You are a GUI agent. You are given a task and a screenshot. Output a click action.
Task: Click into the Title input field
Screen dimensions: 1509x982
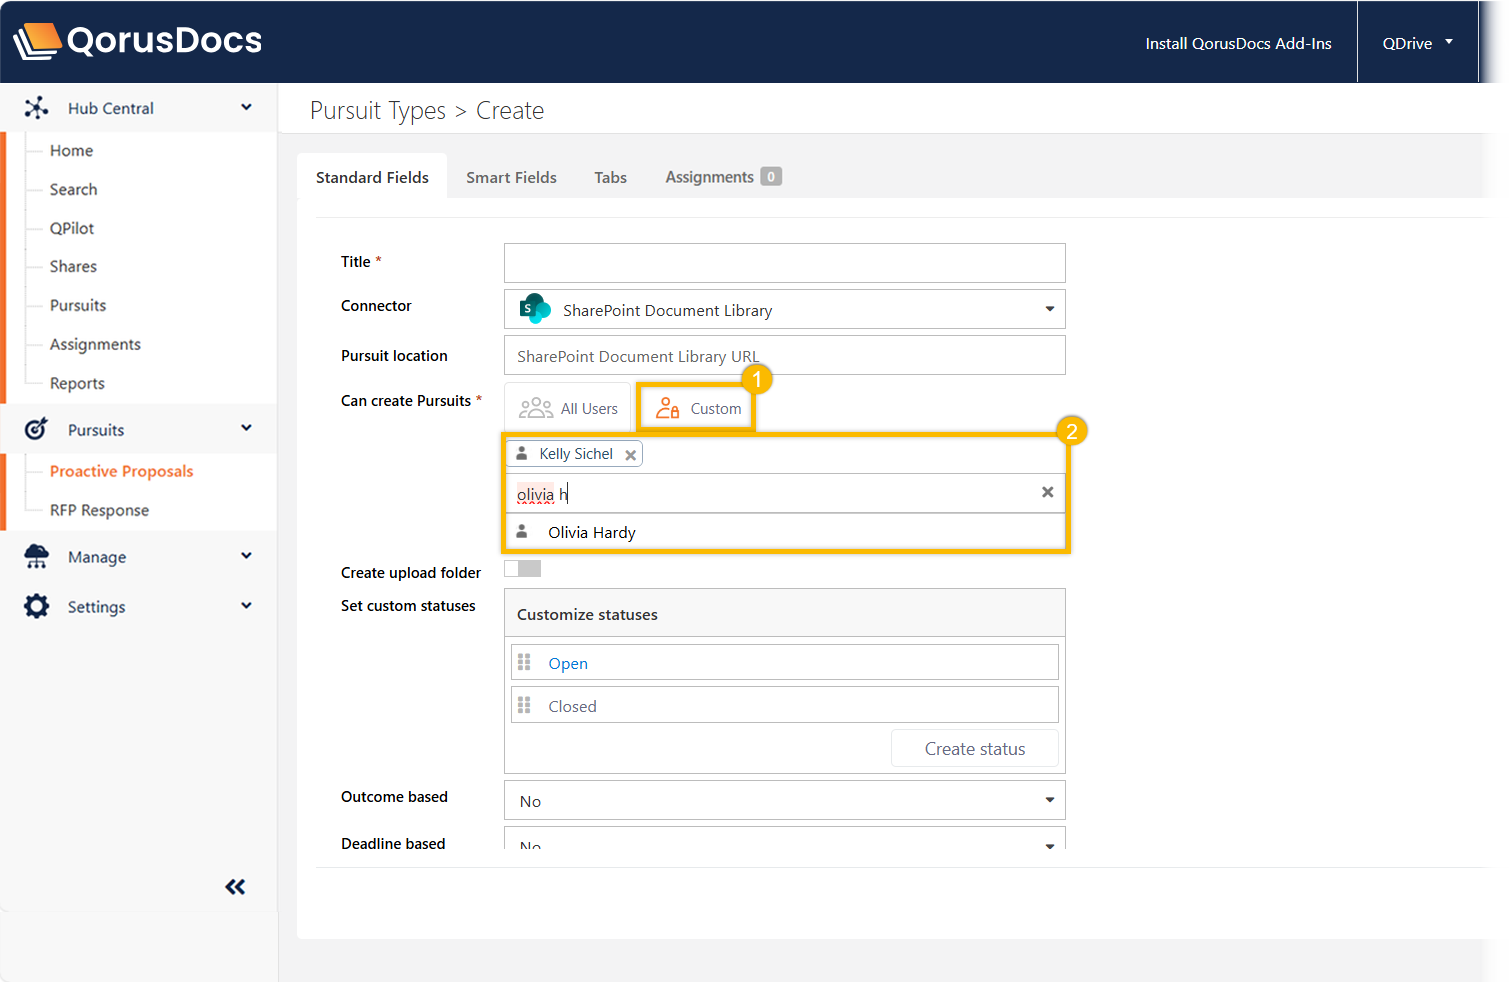[784, 263]
